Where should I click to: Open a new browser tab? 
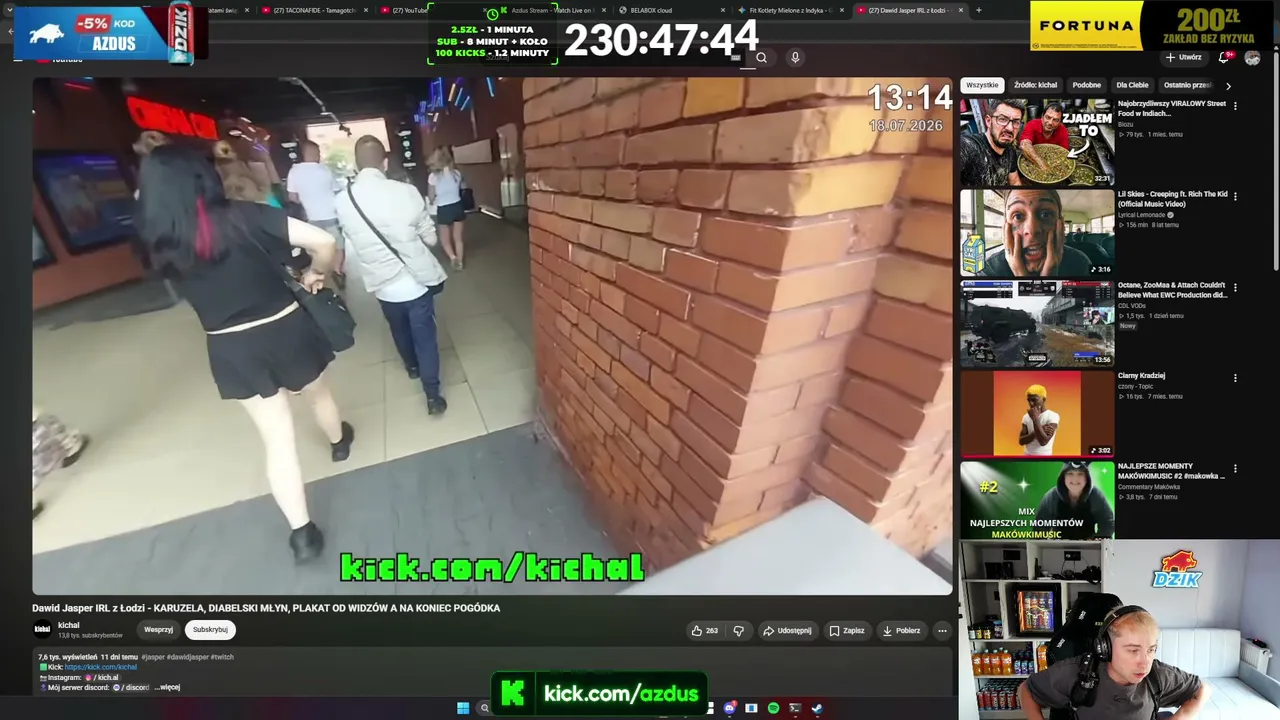coord(978,10)
